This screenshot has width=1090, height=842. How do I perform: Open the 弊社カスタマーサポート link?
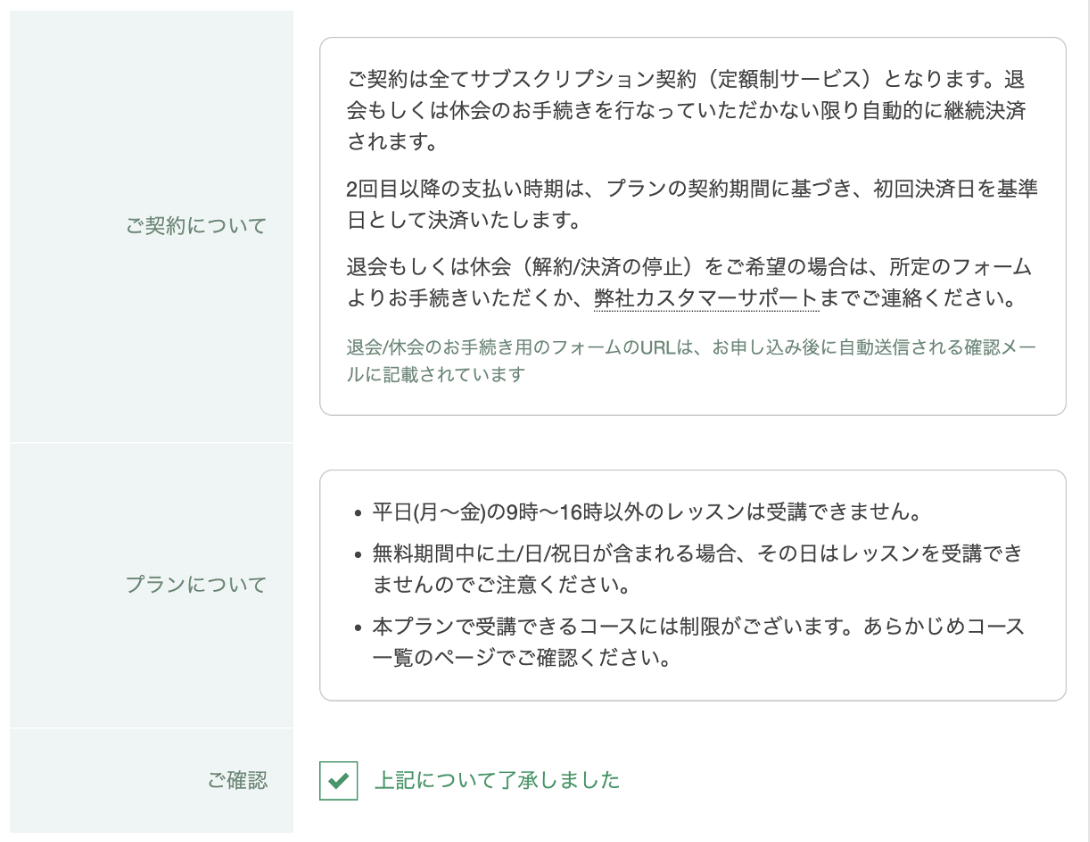(706, 298)
